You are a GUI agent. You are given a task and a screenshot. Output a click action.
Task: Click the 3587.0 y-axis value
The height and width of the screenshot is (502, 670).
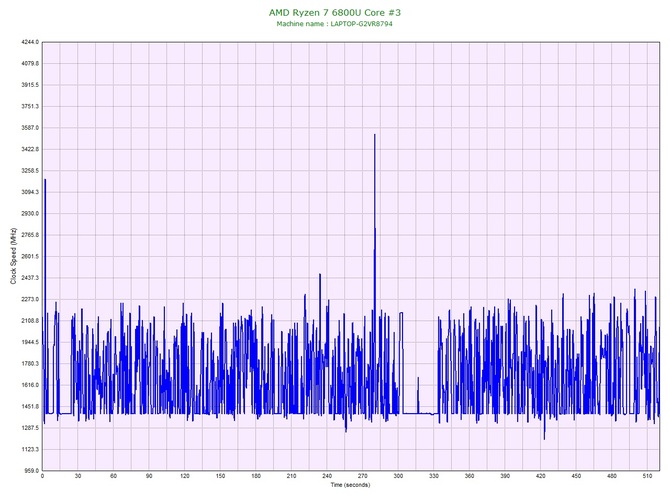[x=30, y=128]
